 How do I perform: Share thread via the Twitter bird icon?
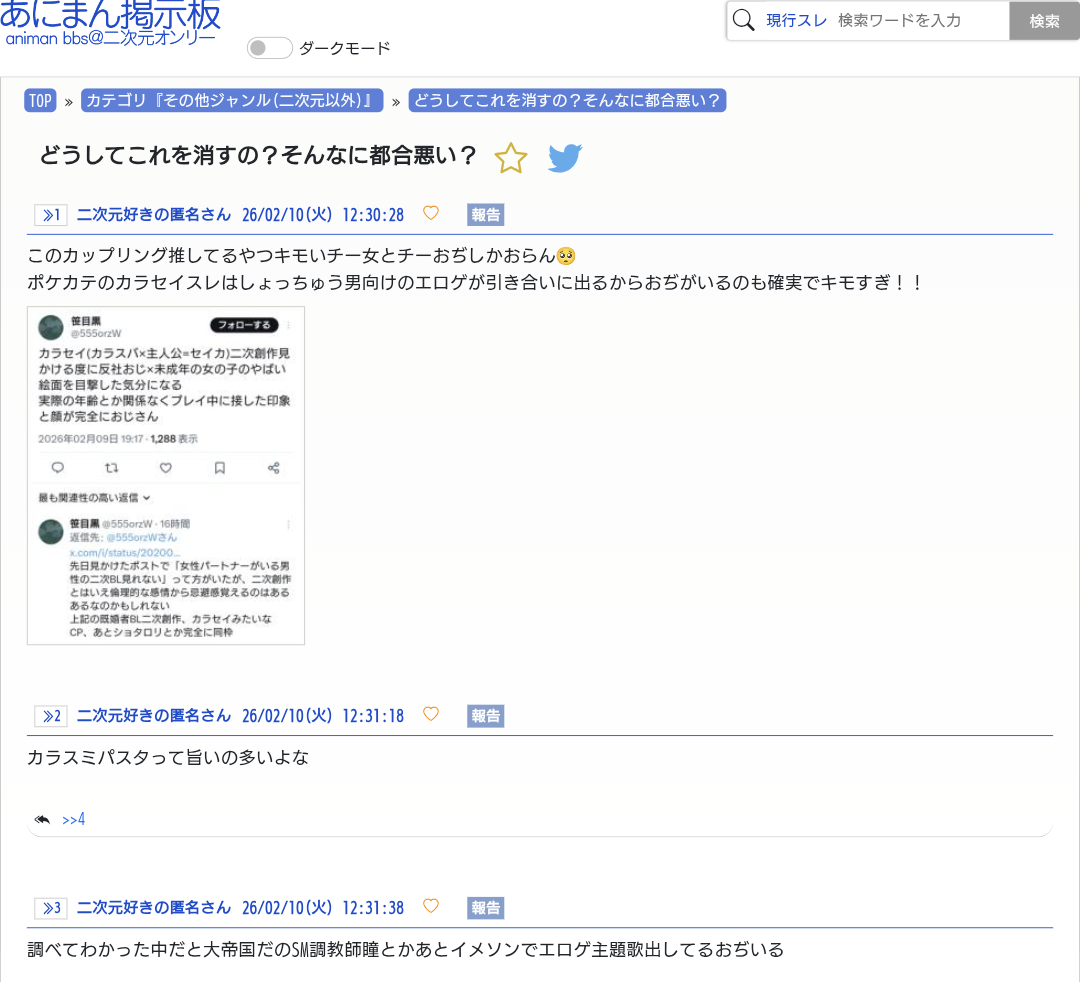(x=565, y=158)
